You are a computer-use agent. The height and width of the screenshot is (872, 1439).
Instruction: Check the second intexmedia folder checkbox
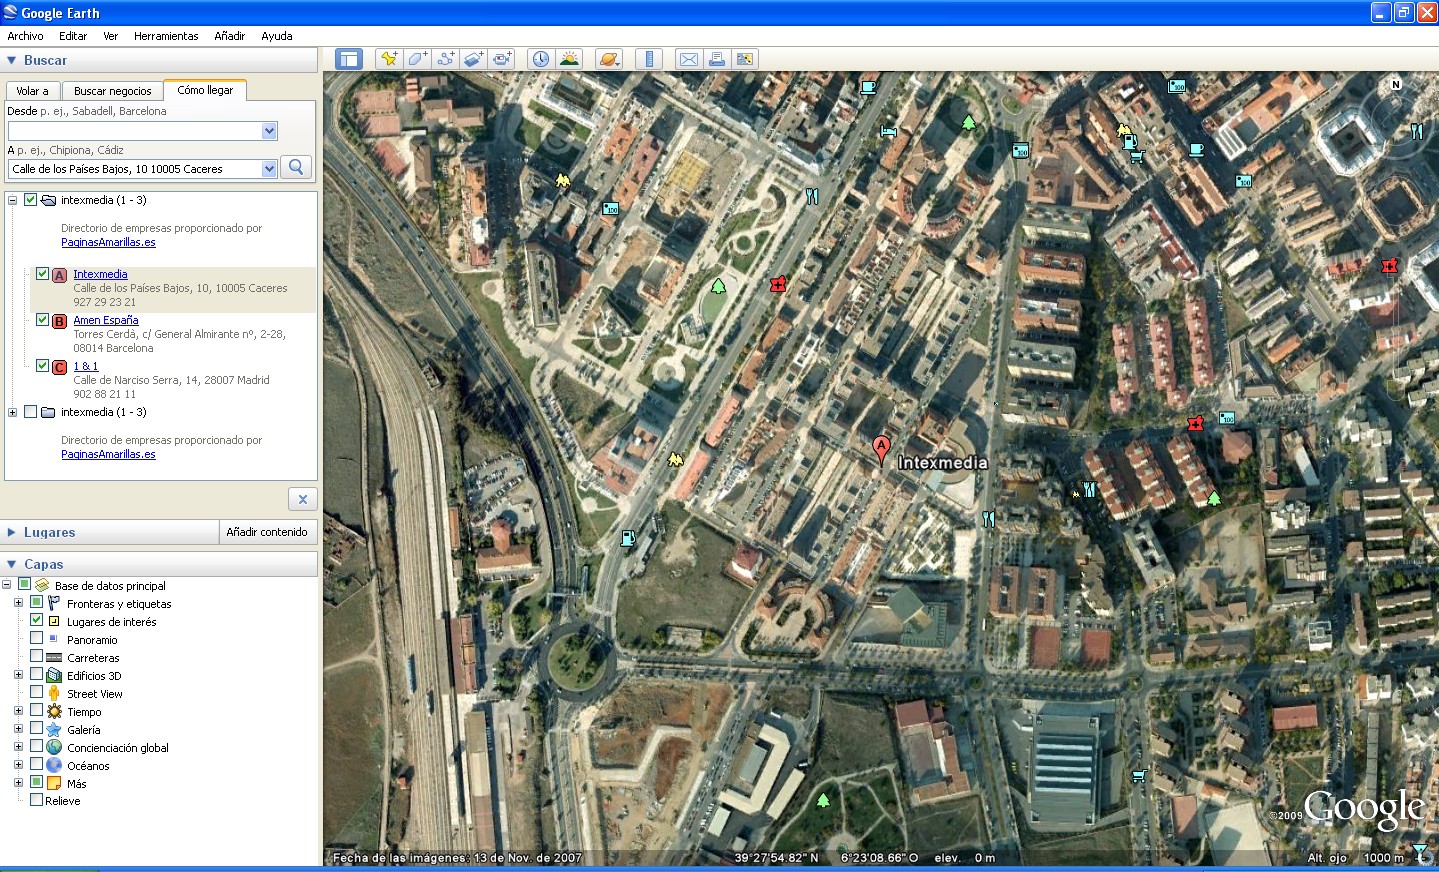pyautogui.click(x=30, y=411)
